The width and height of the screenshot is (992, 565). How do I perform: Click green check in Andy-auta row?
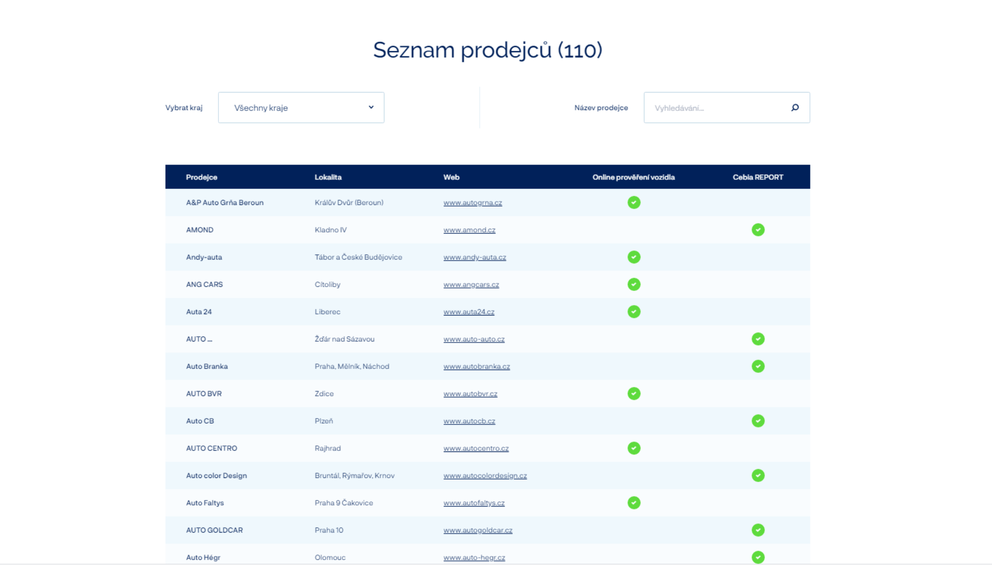click(x=634, y=257)
